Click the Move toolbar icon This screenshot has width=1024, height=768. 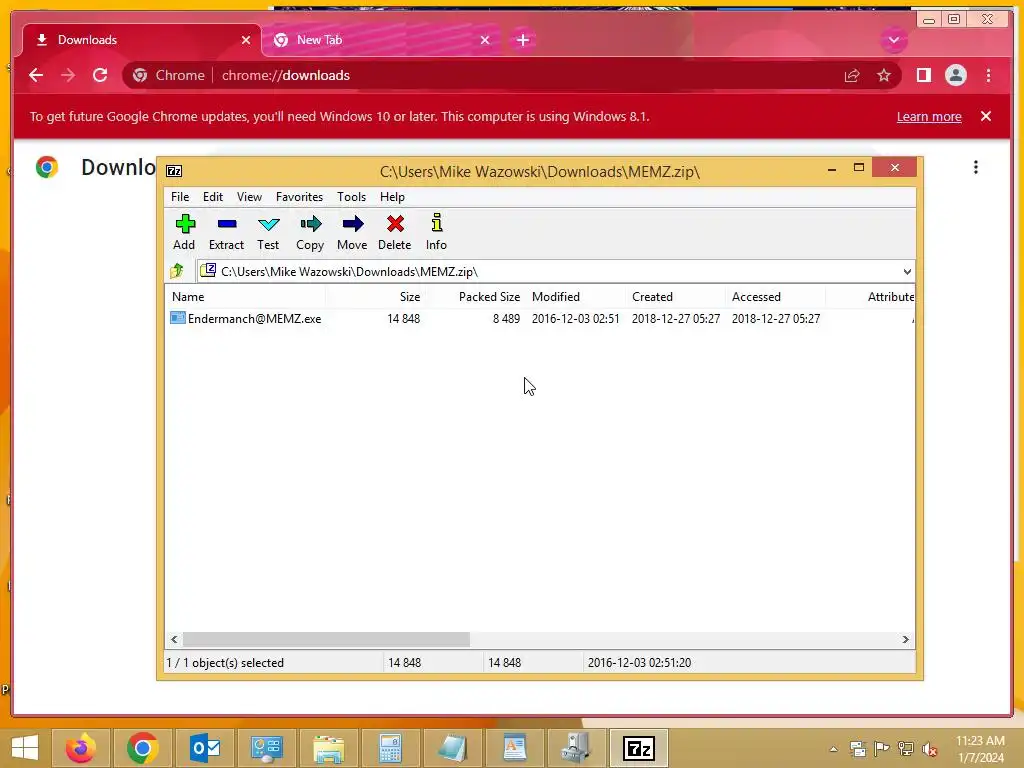pos(352,232)
